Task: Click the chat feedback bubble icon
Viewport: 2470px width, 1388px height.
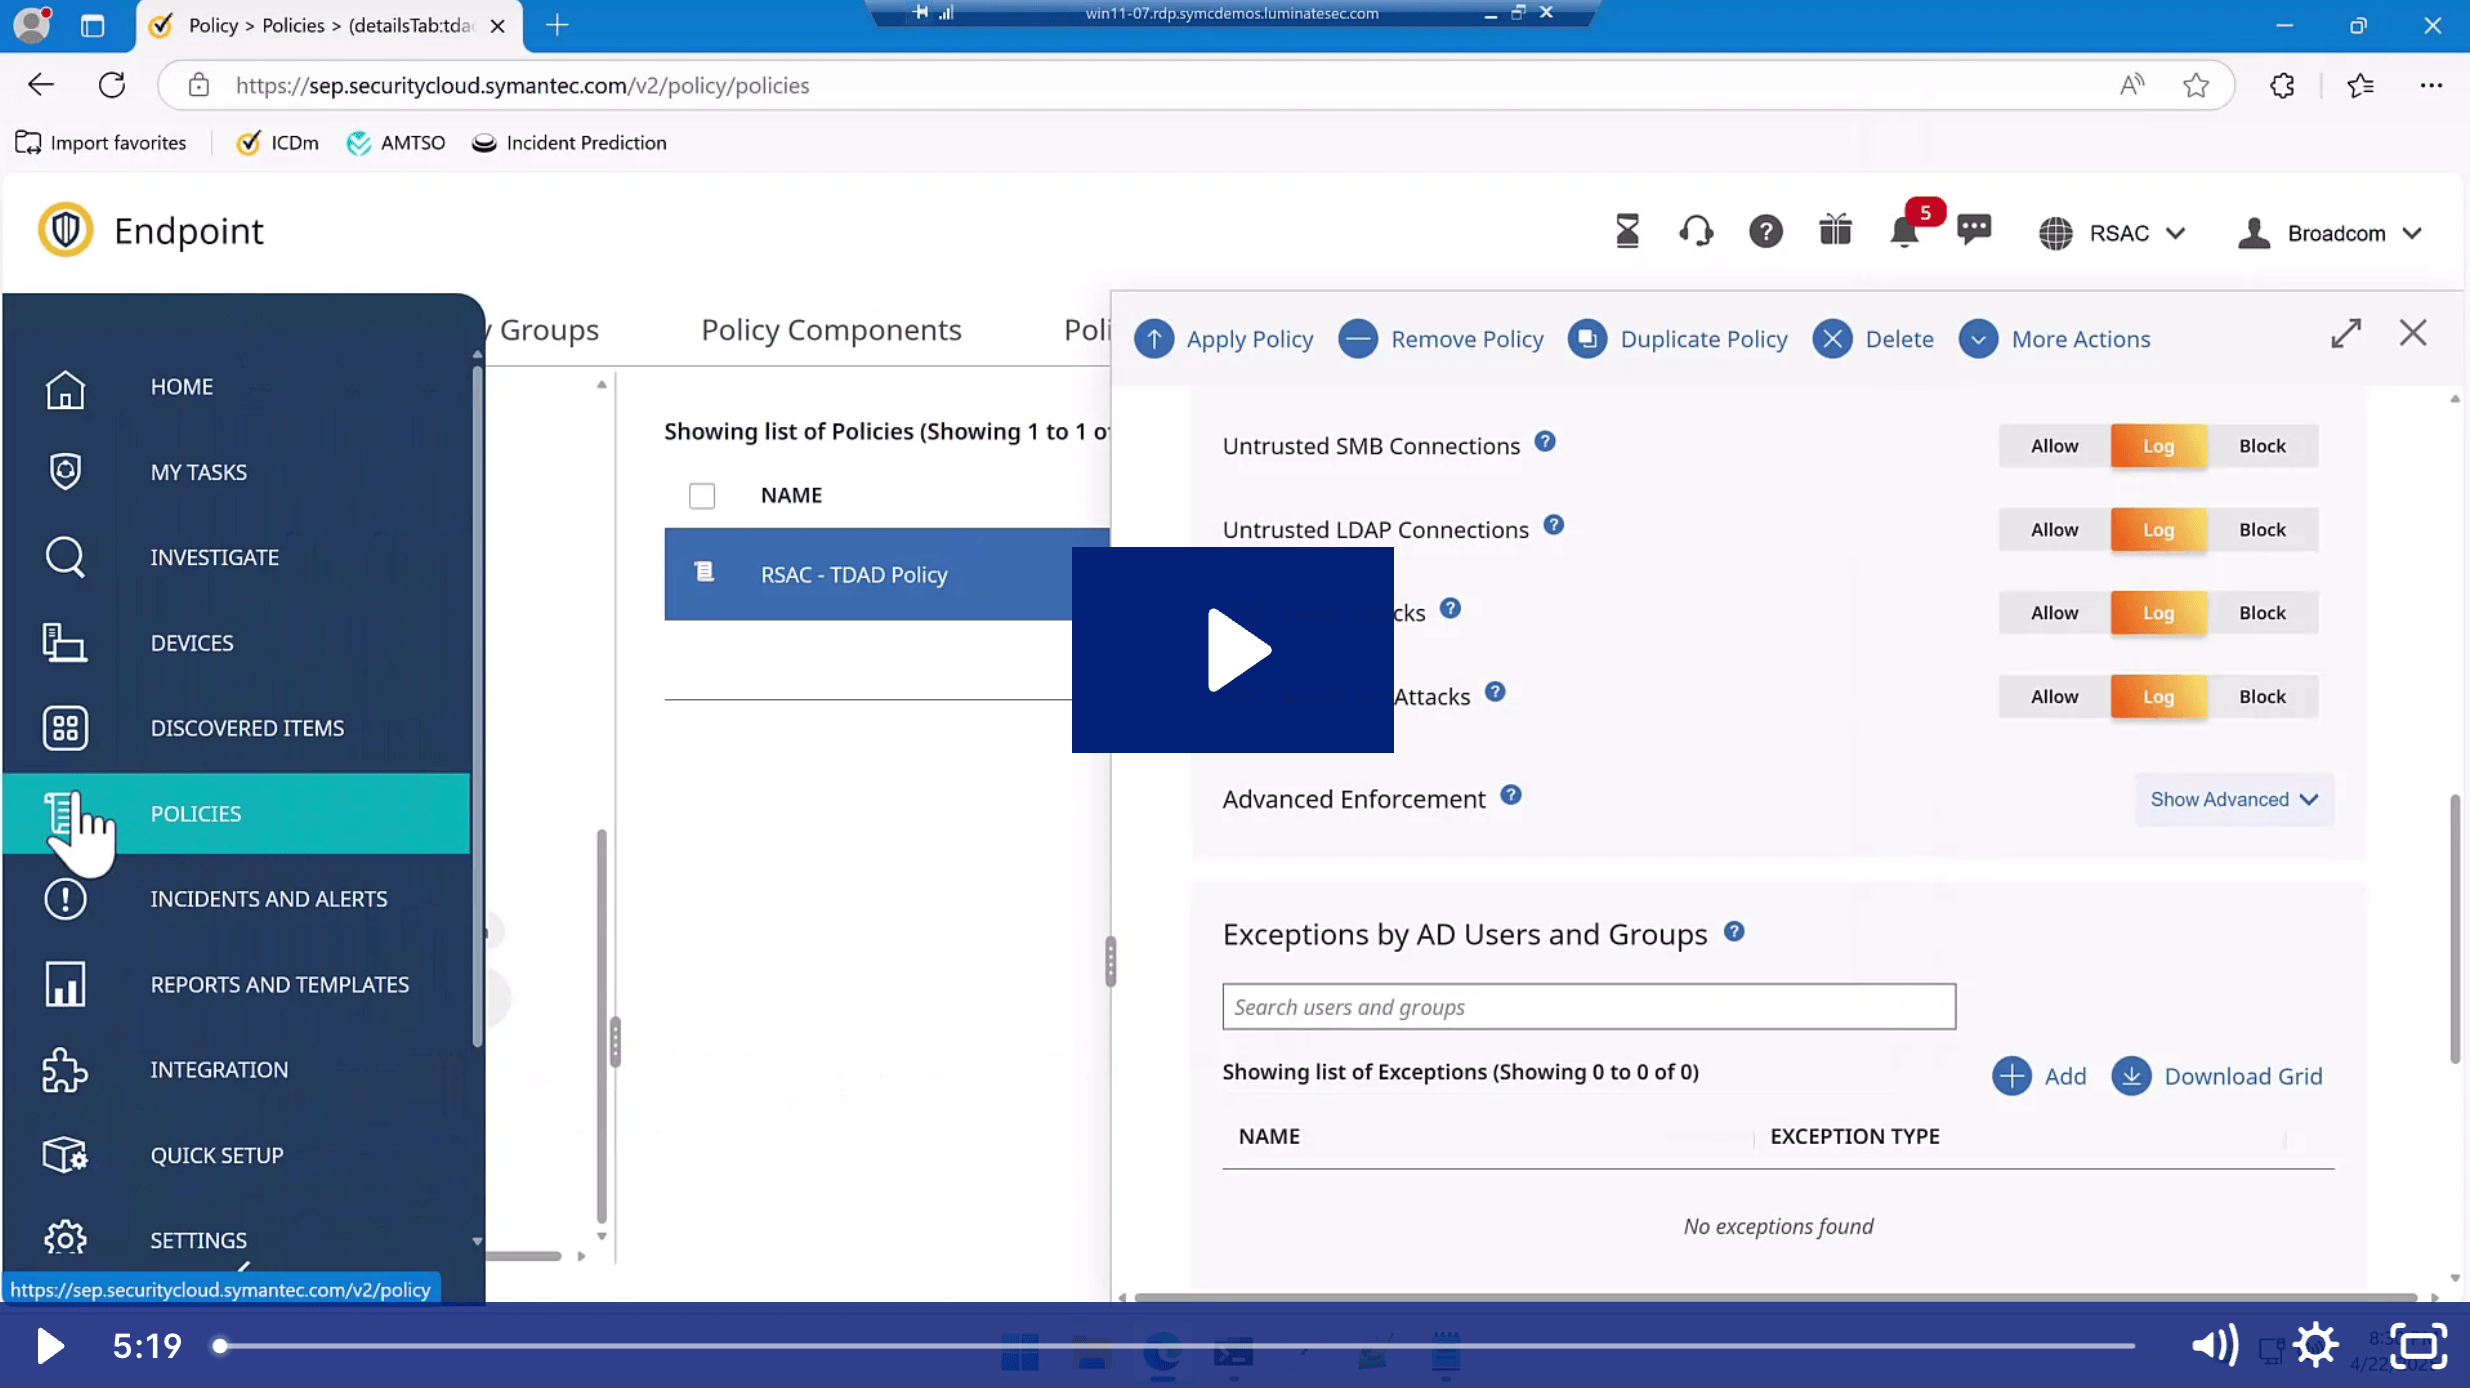Action: point(1974,230)
